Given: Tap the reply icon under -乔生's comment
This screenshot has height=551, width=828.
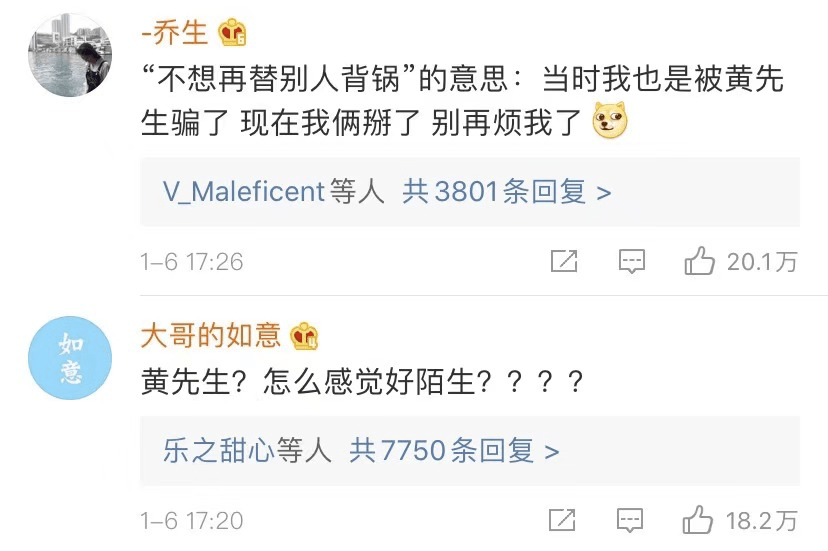Looking at the screenshot, I should [x=632, y=261].
